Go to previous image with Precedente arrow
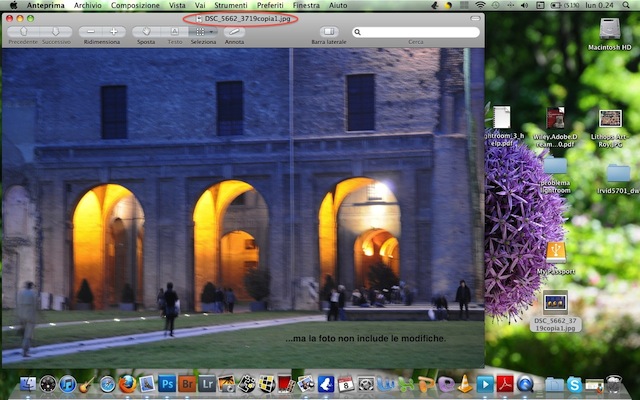This screenshot has height=400, width=640. [x=23, y=32]
